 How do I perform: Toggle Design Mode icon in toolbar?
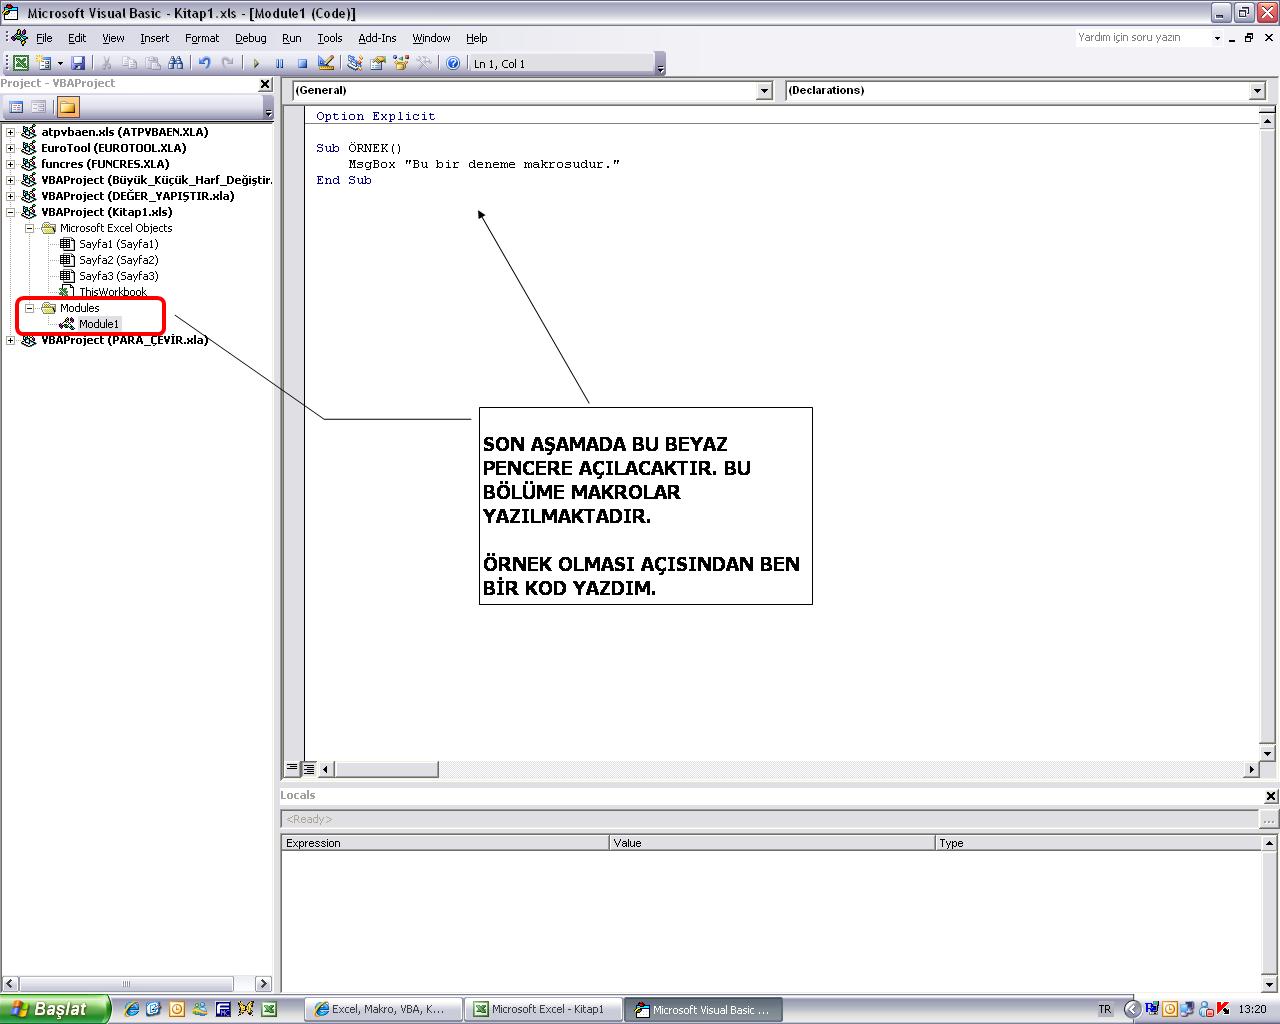(326, 63)
